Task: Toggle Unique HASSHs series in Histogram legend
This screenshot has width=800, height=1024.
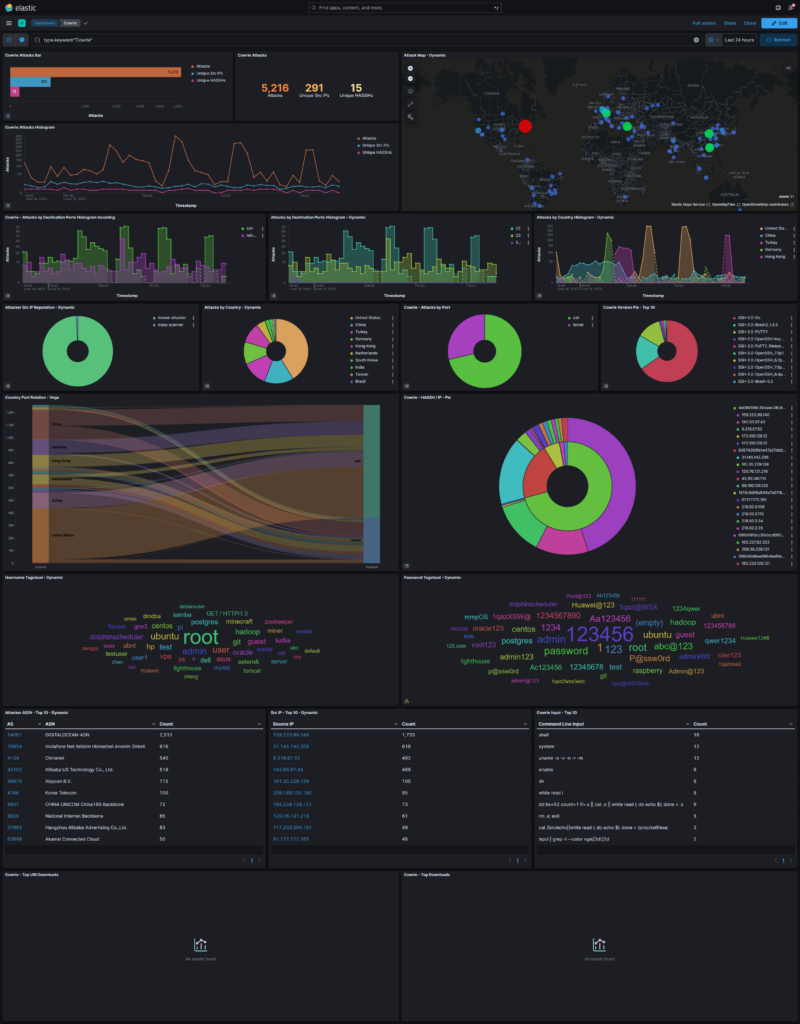Action: click(373, 152)
